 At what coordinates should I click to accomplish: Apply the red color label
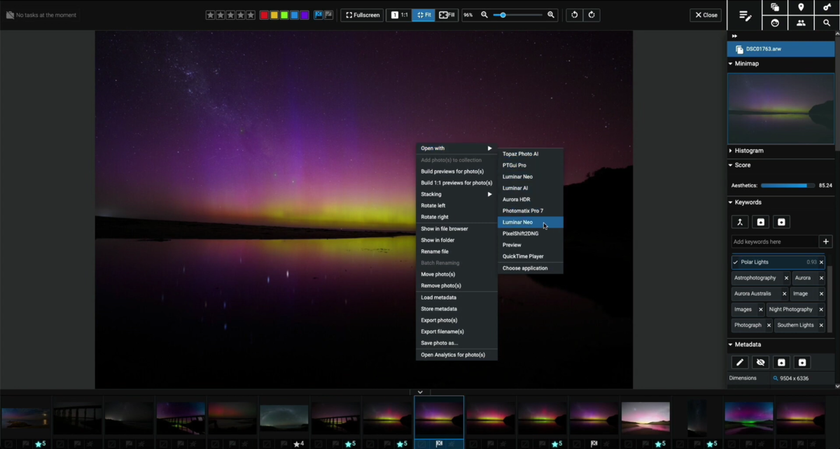click(x=264, y=15)
